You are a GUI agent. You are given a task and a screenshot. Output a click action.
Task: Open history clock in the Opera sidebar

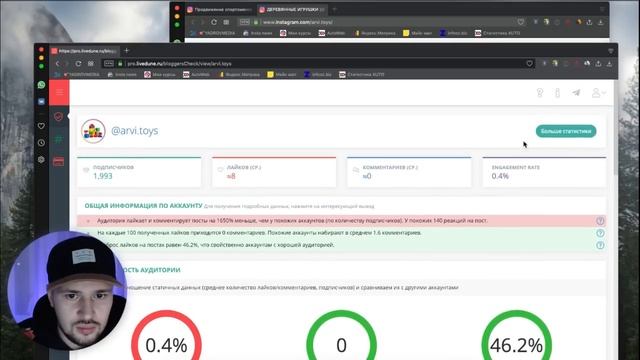coord(41,143)
